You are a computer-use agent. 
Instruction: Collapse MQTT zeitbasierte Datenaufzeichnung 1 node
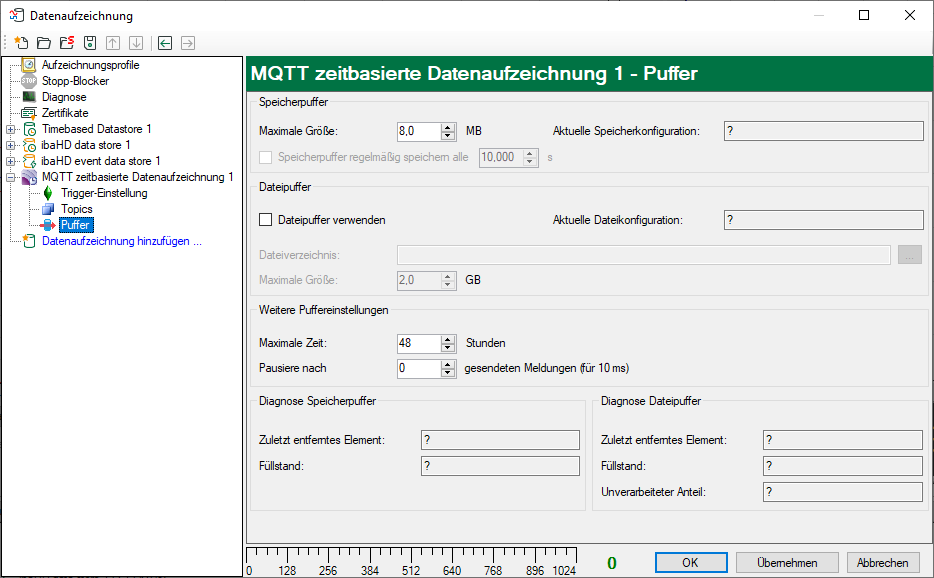pyautogui.click(x=11, y=177)
